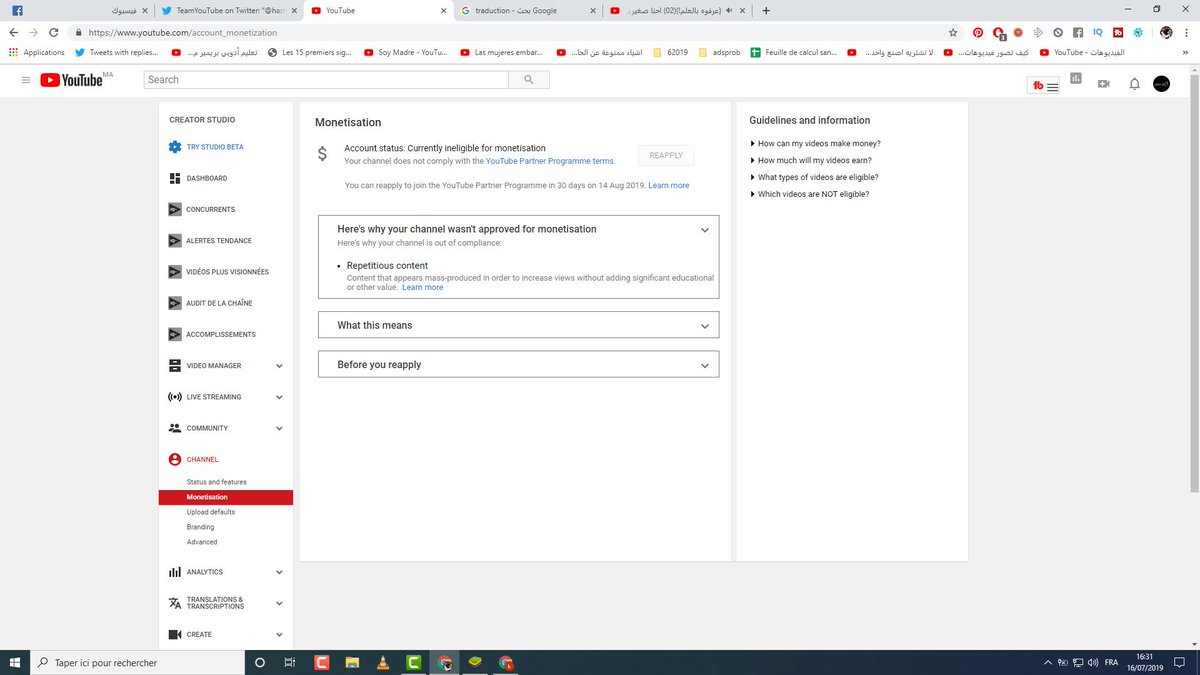Switch to the traduction Google tab
This screenshot has height=675, width=1200.
[x=526, y=10]
